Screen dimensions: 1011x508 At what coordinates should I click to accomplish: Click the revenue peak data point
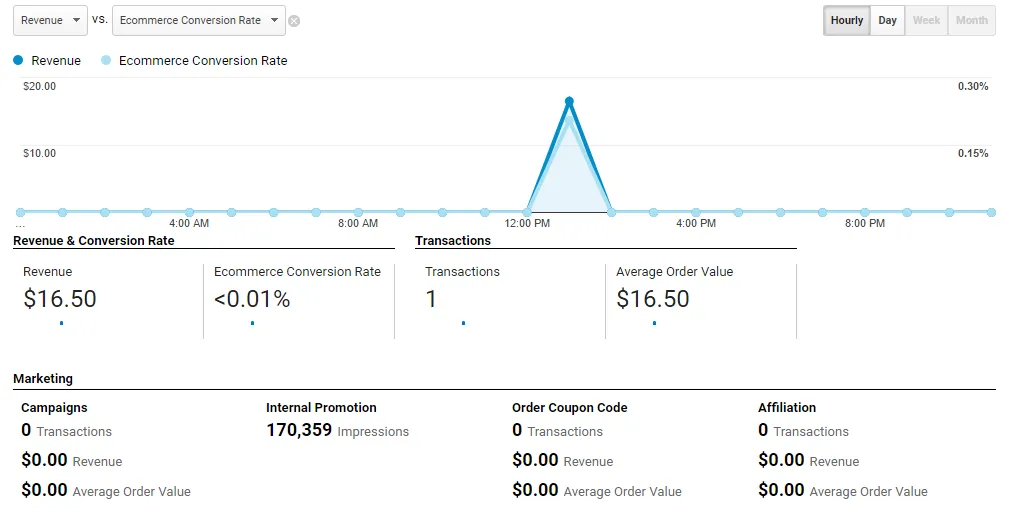(569, 101)
